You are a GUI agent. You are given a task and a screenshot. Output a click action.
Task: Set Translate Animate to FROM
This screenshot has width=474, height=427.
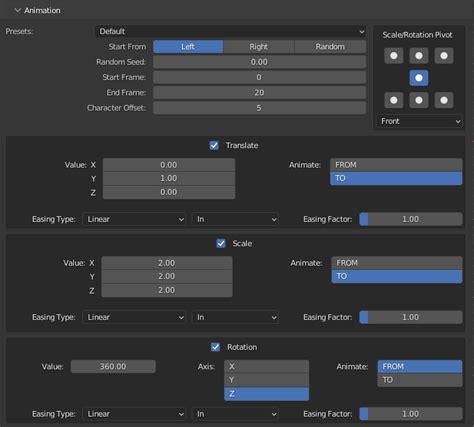396,165
